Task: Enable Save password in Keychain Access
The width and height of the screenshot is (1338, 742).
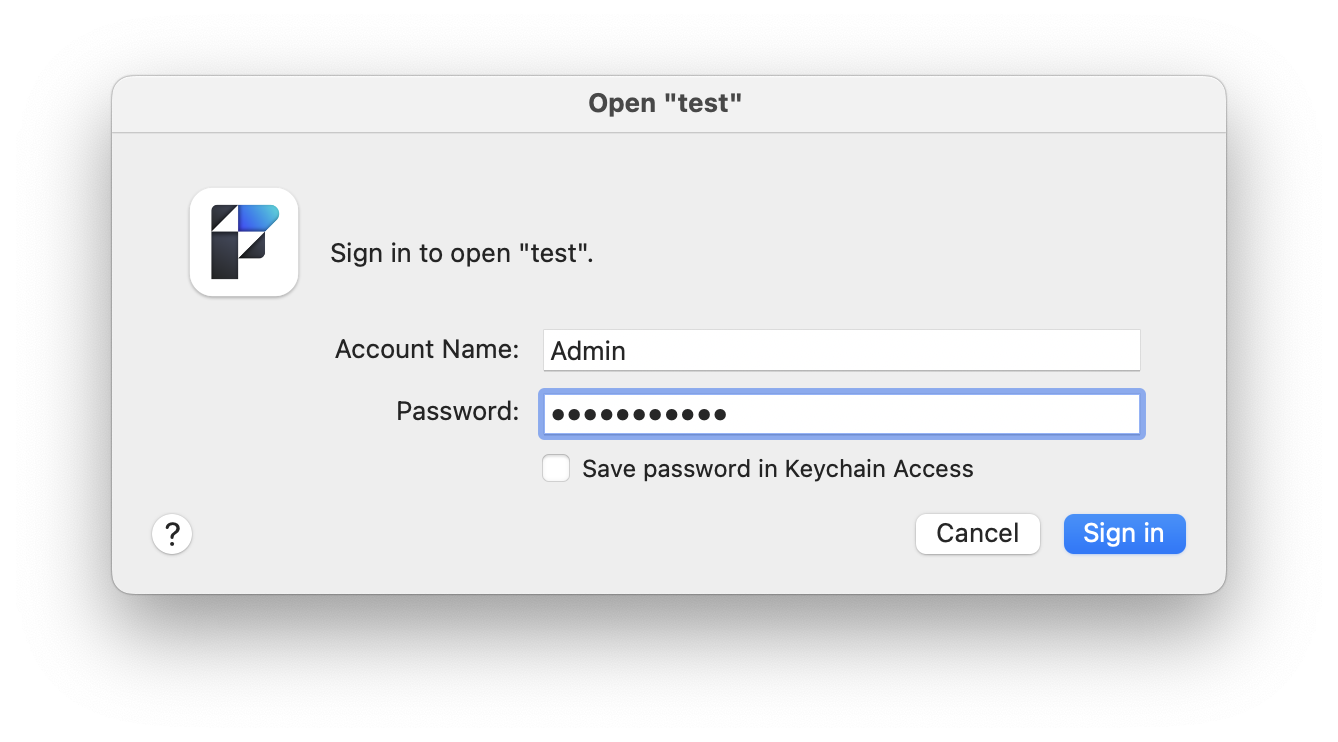Action: click(x=555, y=468)
